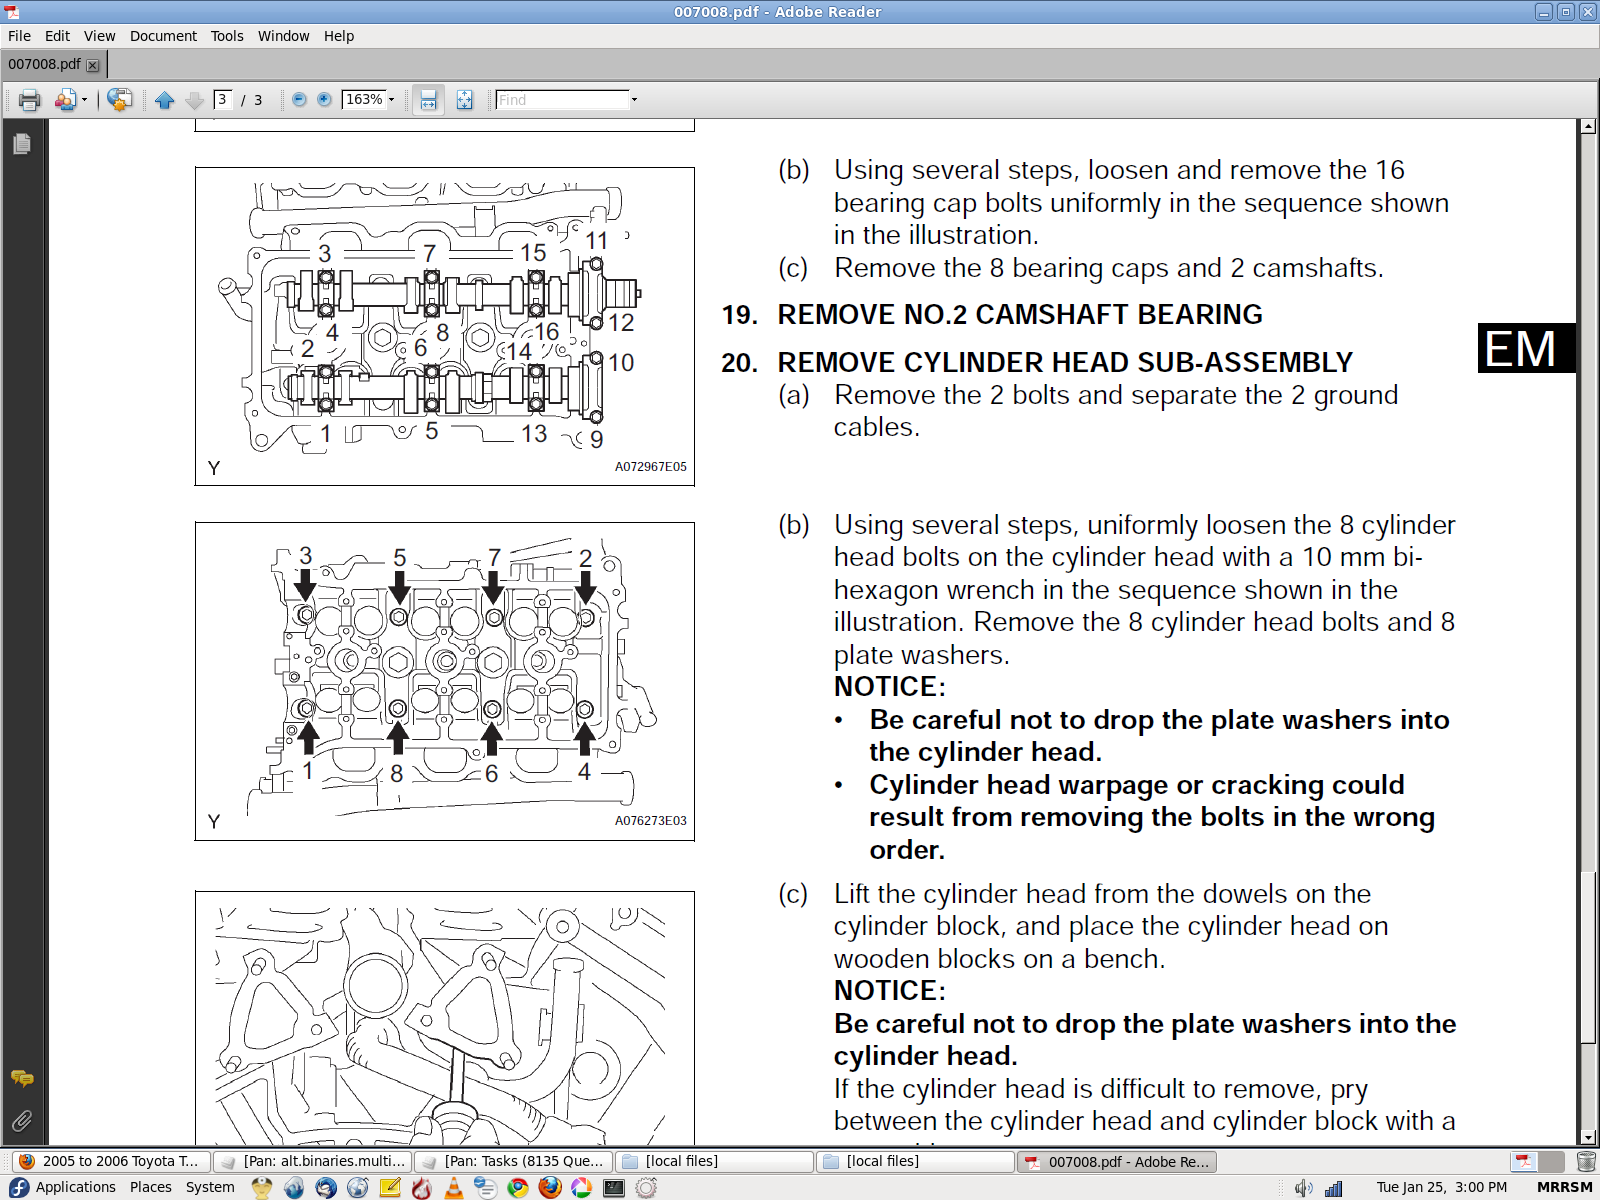Viewport: 1600px width, 1200px height.
Task: Toggle the Fit Width scrolling mode
Action: pos(428,100)
